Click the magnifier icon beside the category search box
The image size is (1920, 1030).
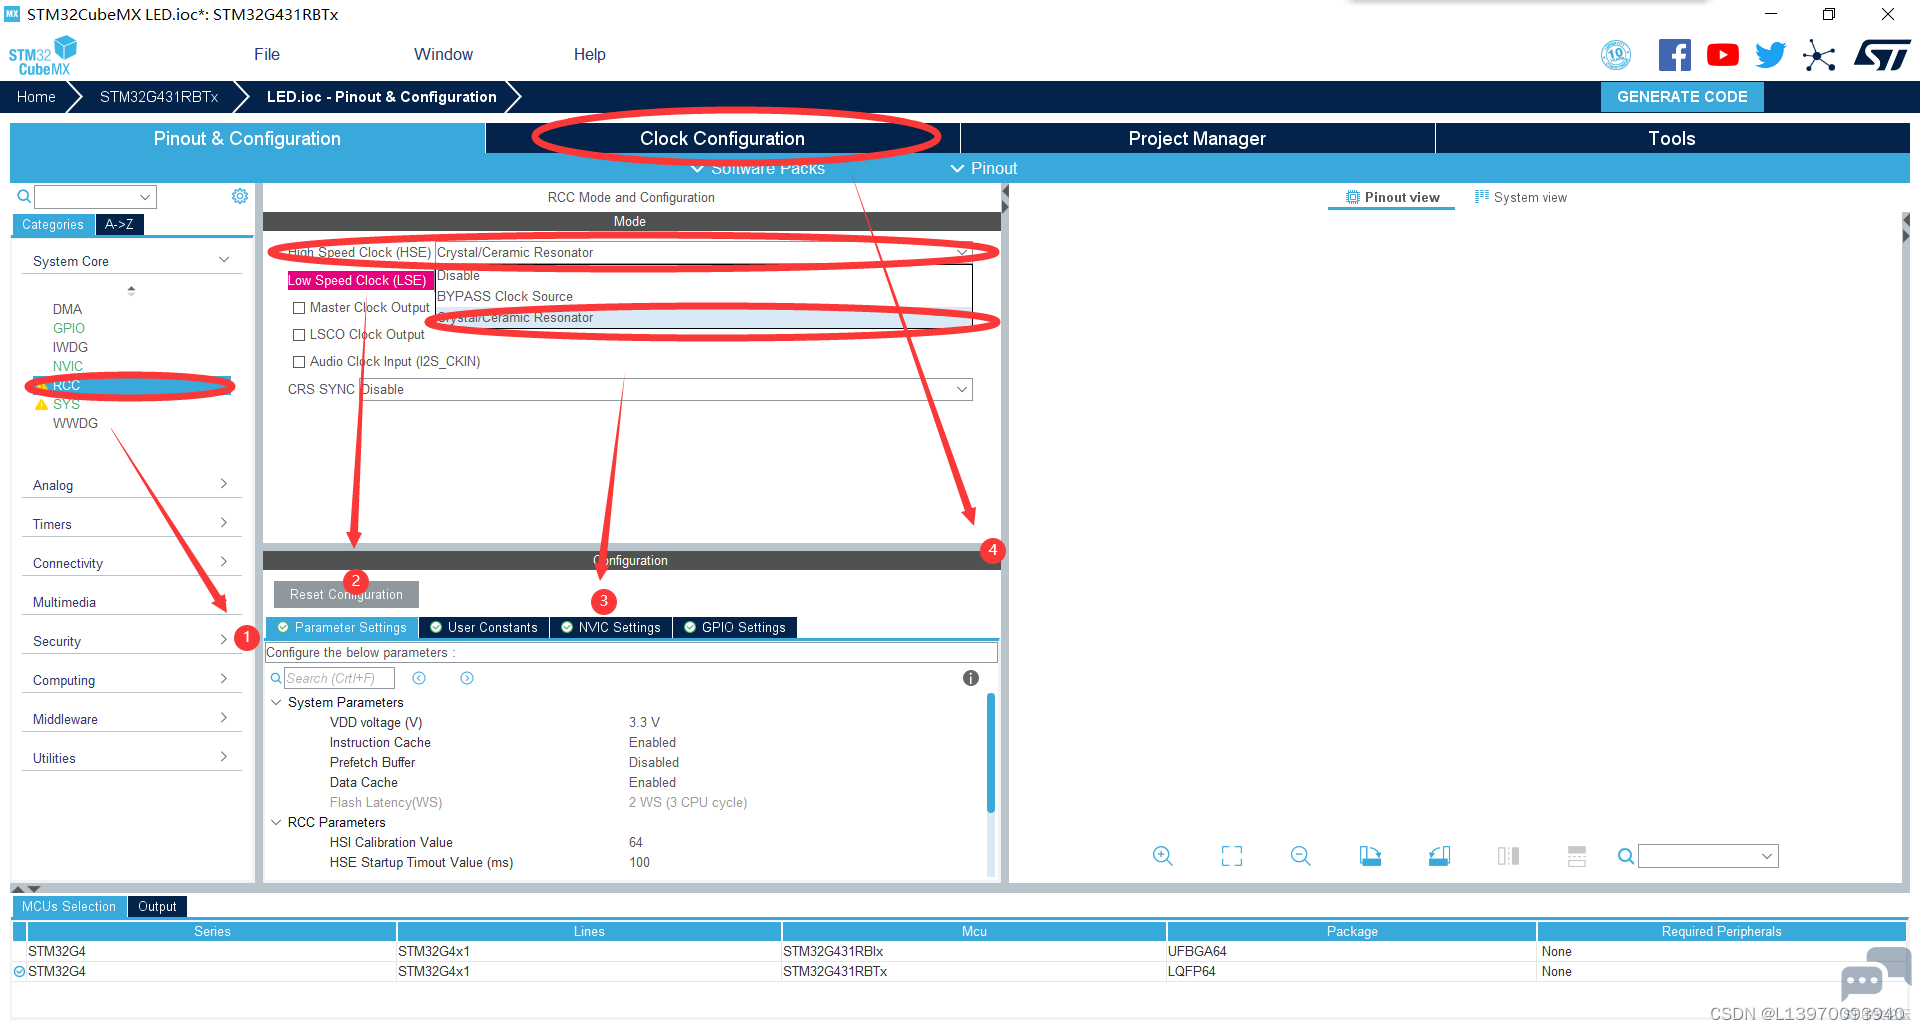(24, 197)
